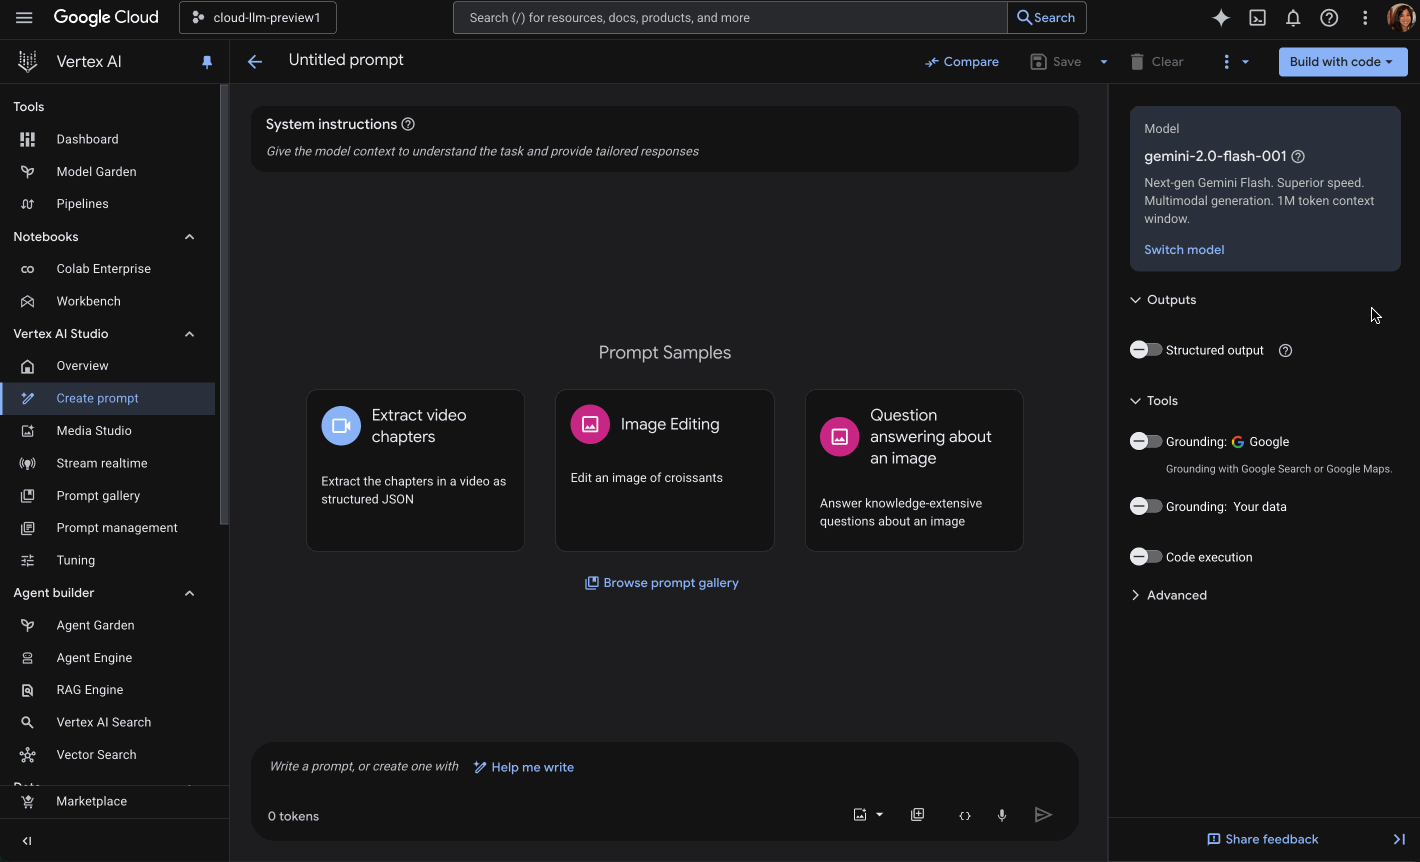Click the Build with code button
The width and height of the screenshot is (1420, 862).
1342,62
